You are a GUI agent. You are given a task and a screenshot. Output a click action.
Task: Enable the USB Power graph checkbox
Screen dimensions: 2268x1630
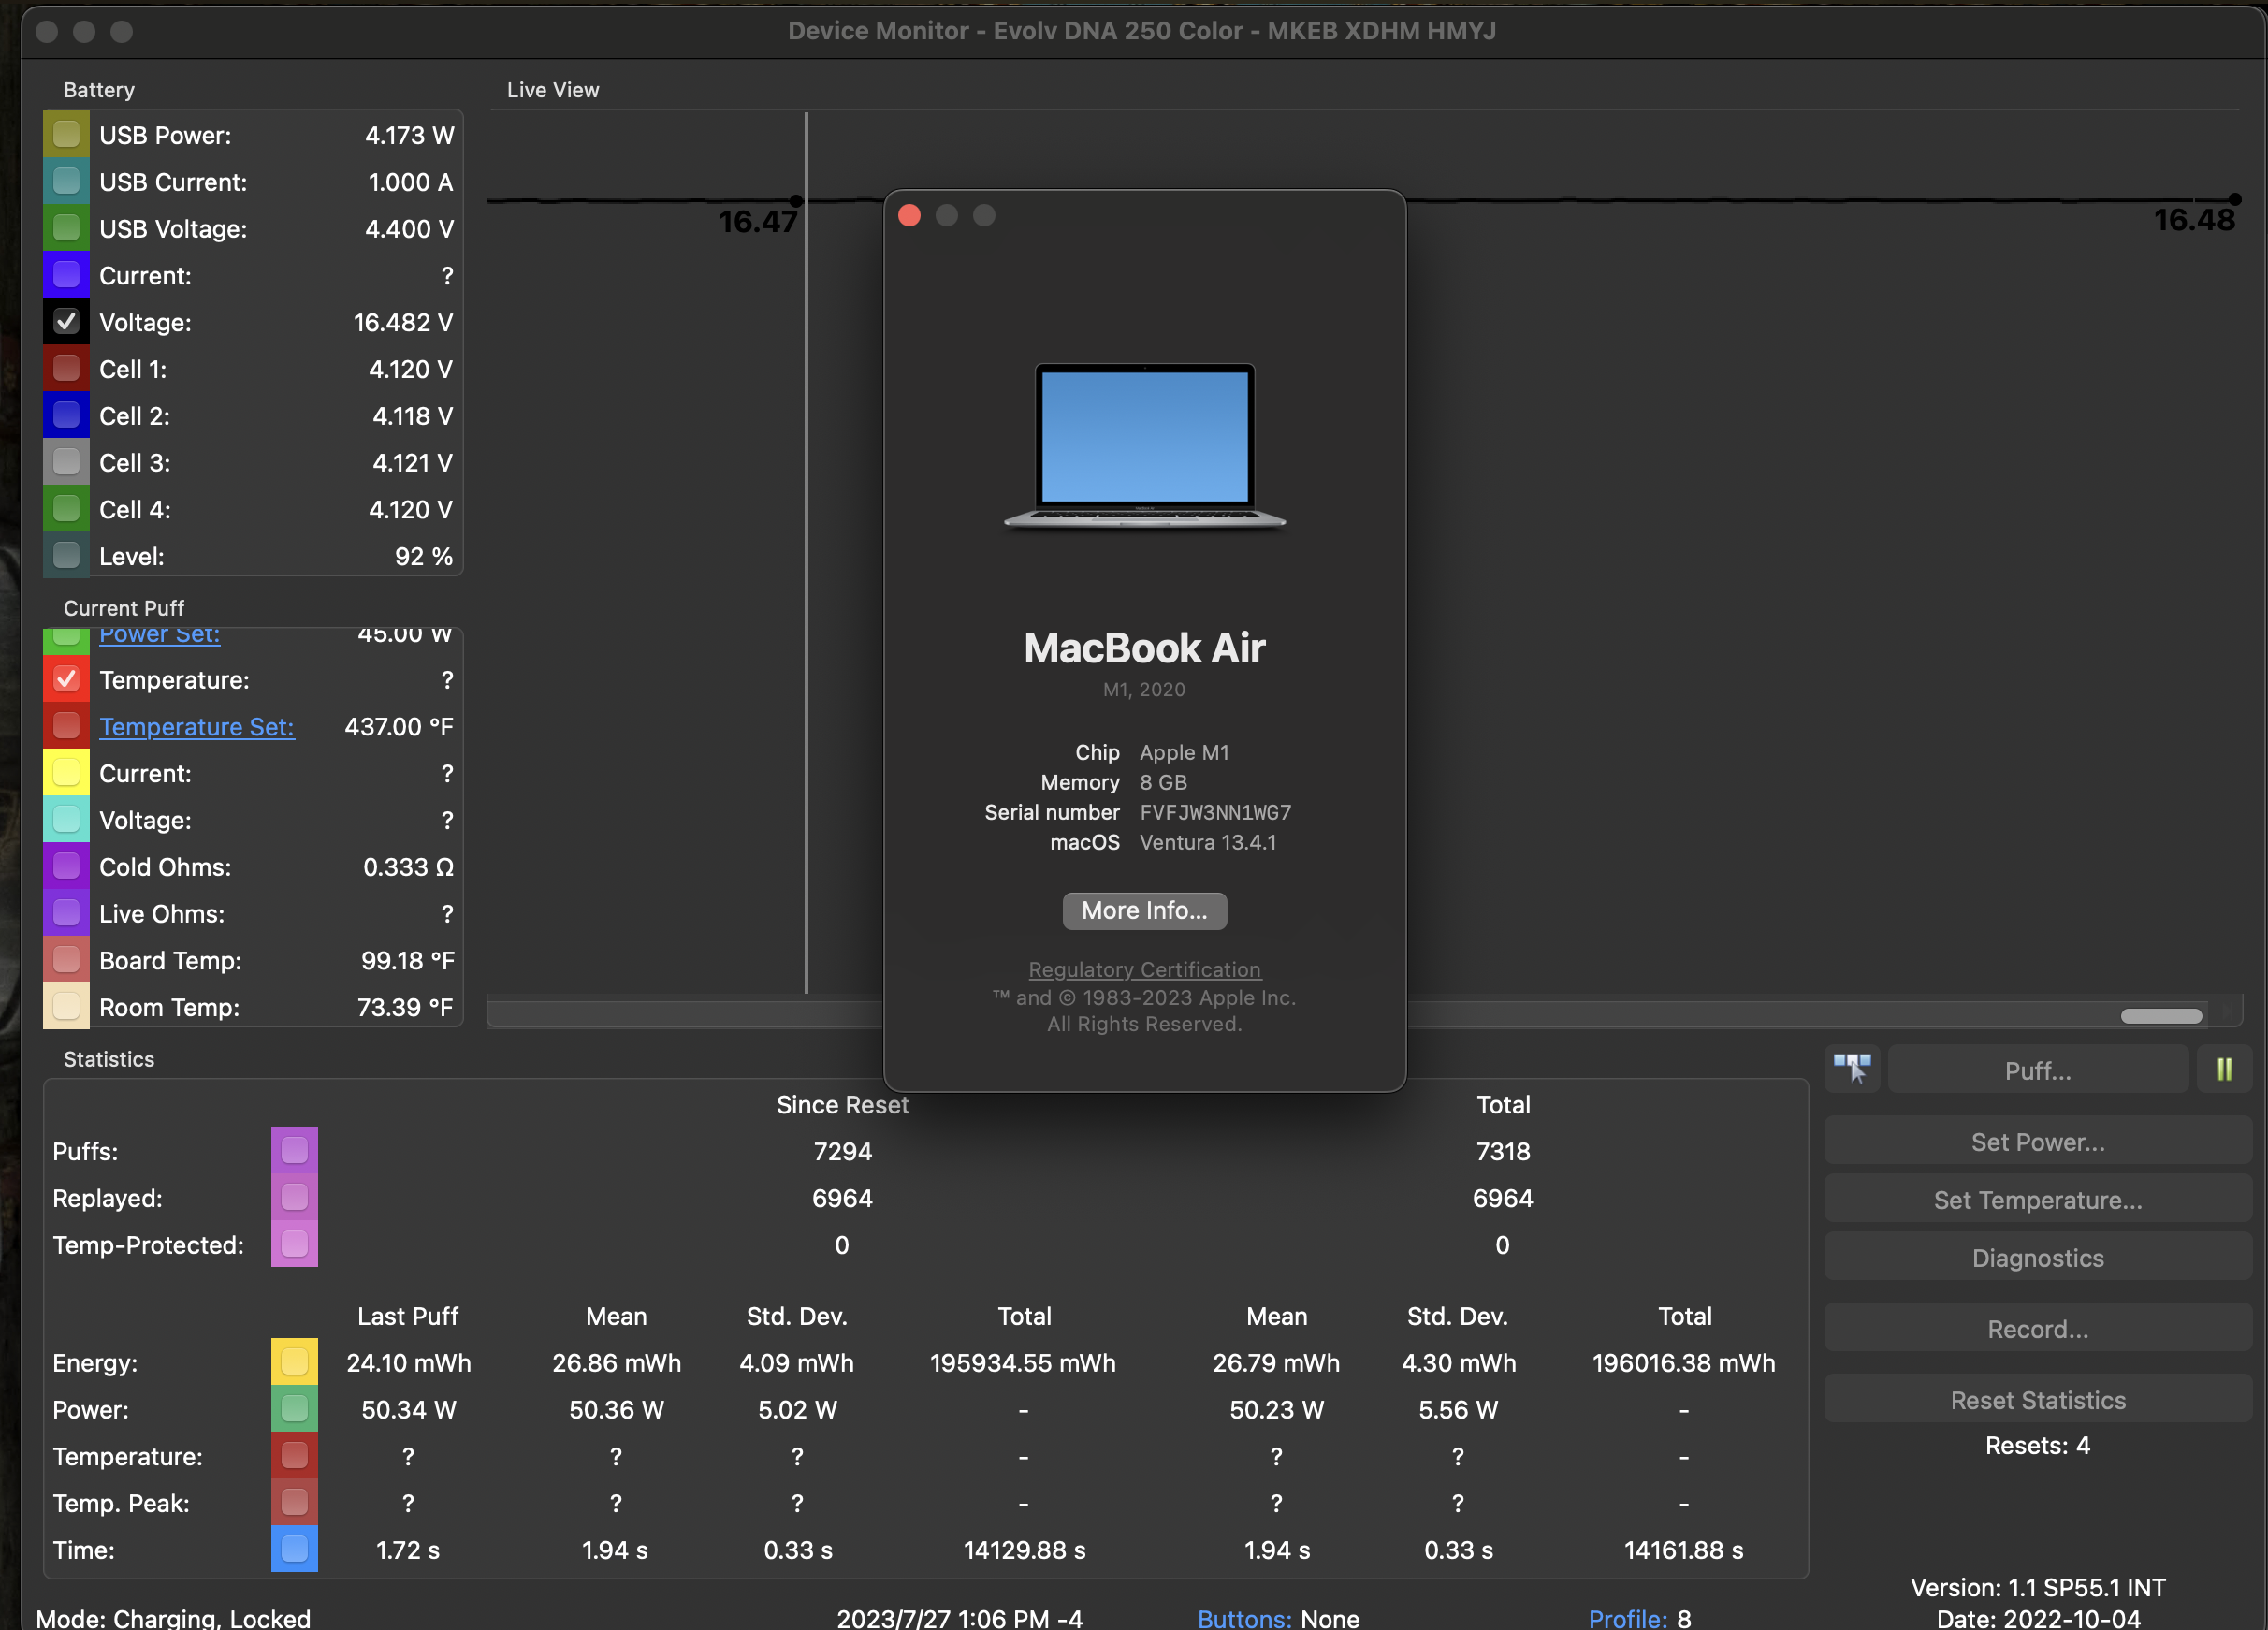66,135
